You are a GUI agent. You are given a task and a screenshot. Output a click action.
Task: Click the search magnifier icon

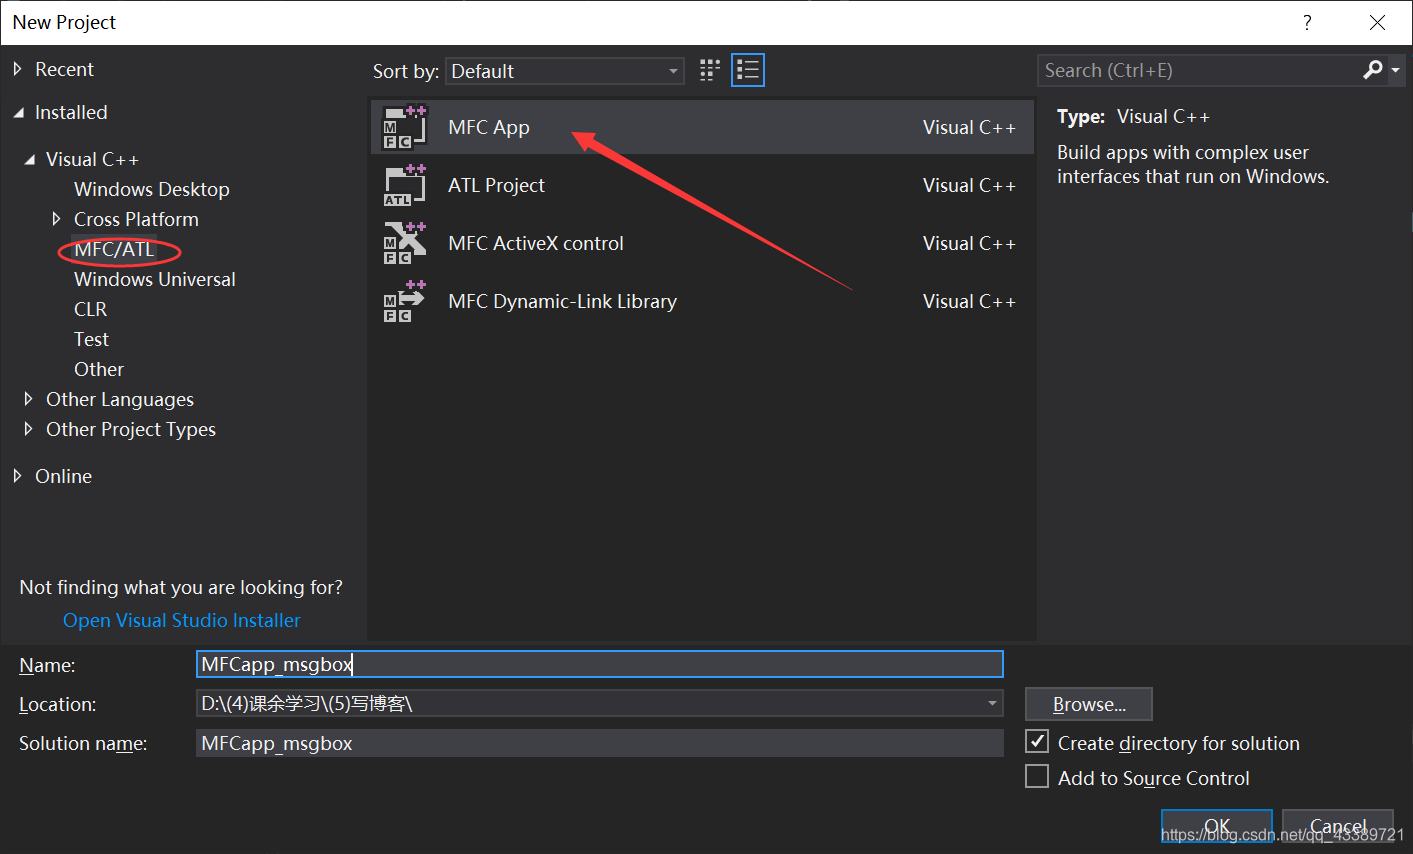[1373, 70]
